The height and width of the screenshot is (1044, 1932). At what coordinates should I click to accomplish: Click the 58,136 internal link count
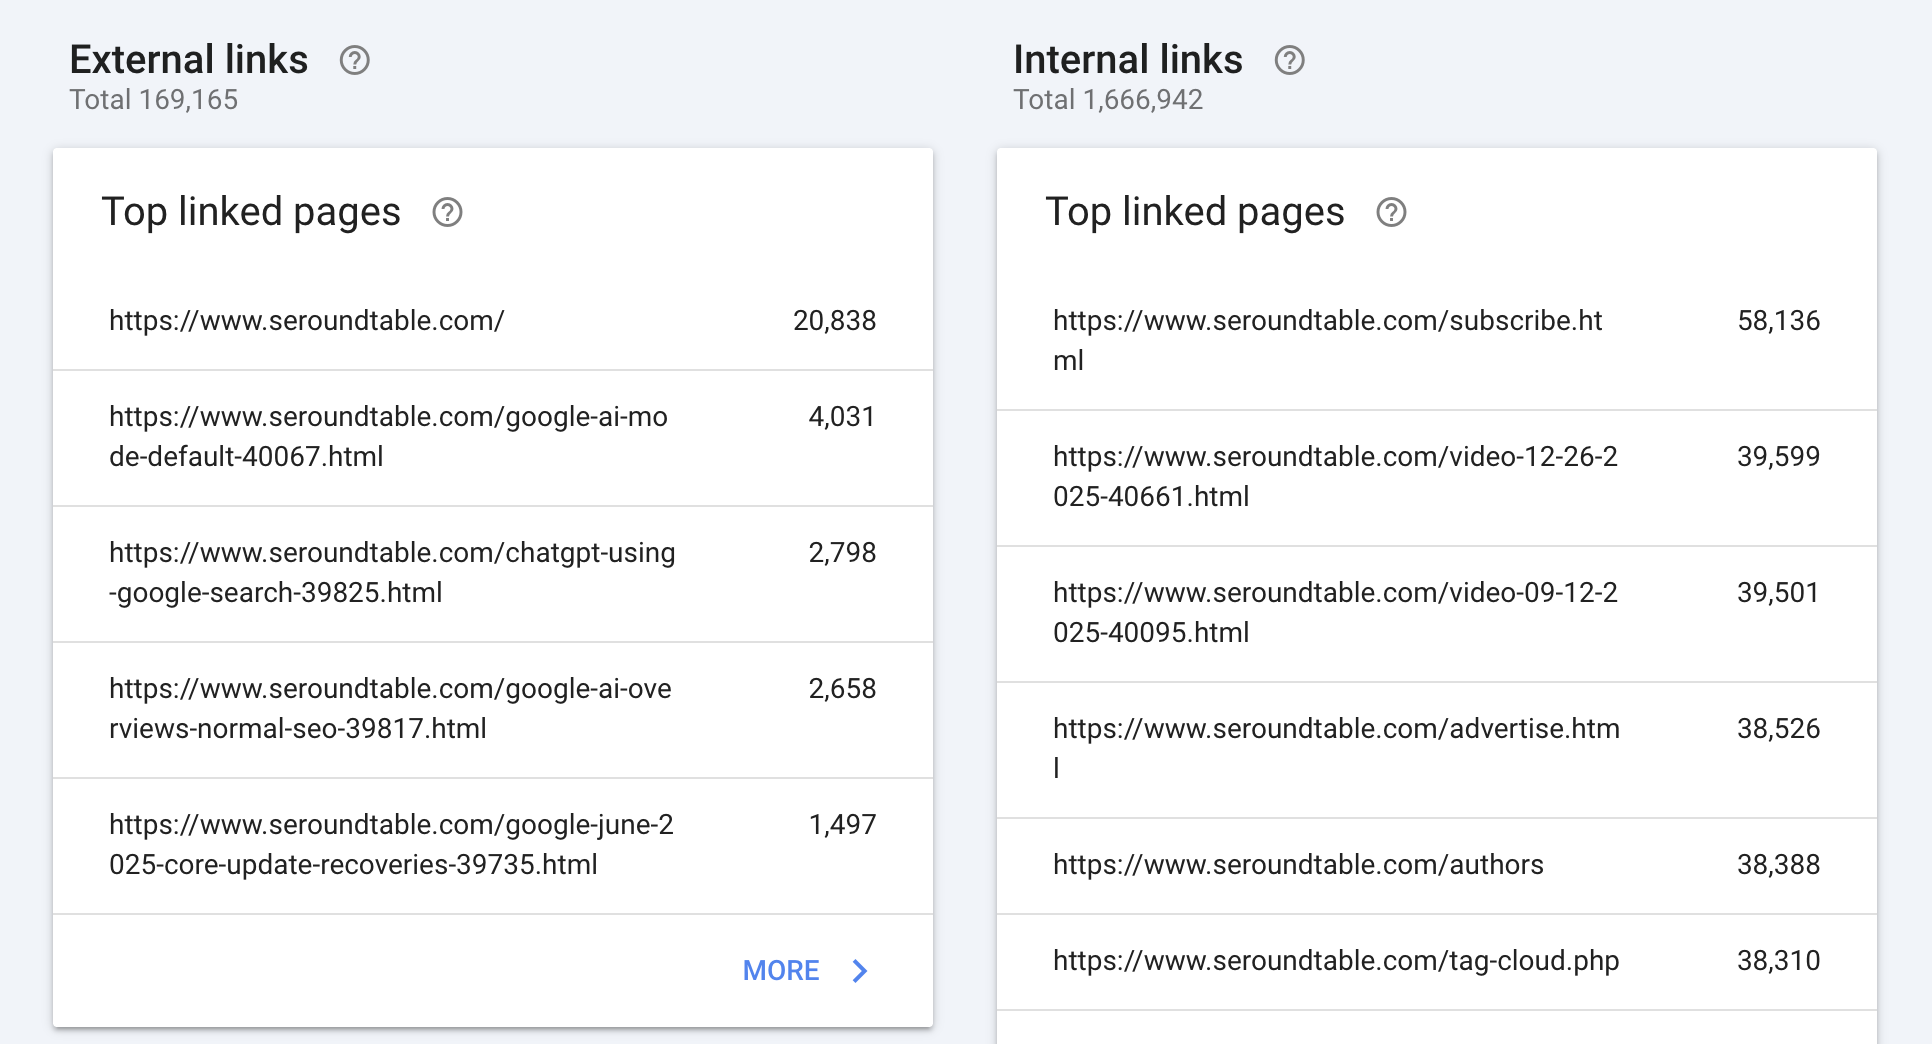[x=1778, y=321]
